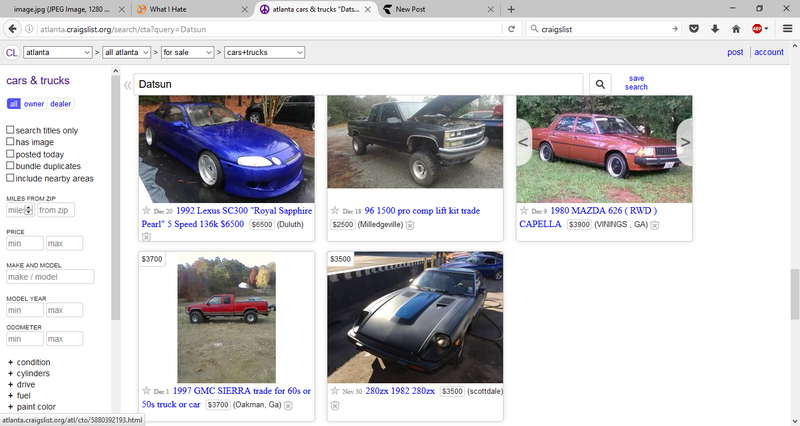
Task: Check the posted today filter
Action: point(10,154)
